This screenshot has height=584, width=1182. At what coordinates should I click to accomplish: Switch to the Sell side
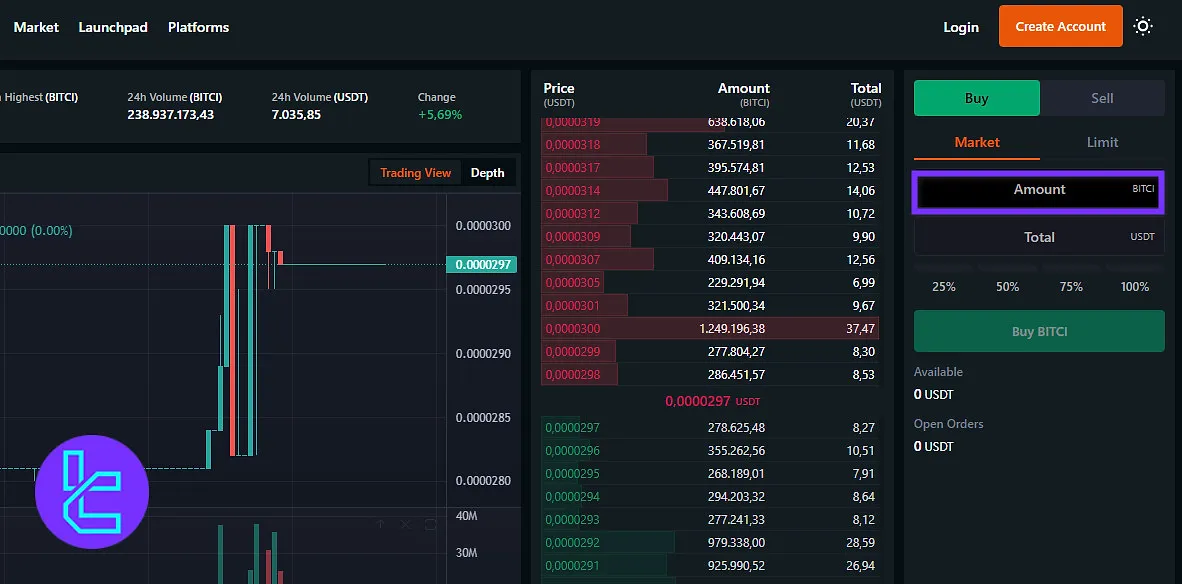tap(1102, 98)
